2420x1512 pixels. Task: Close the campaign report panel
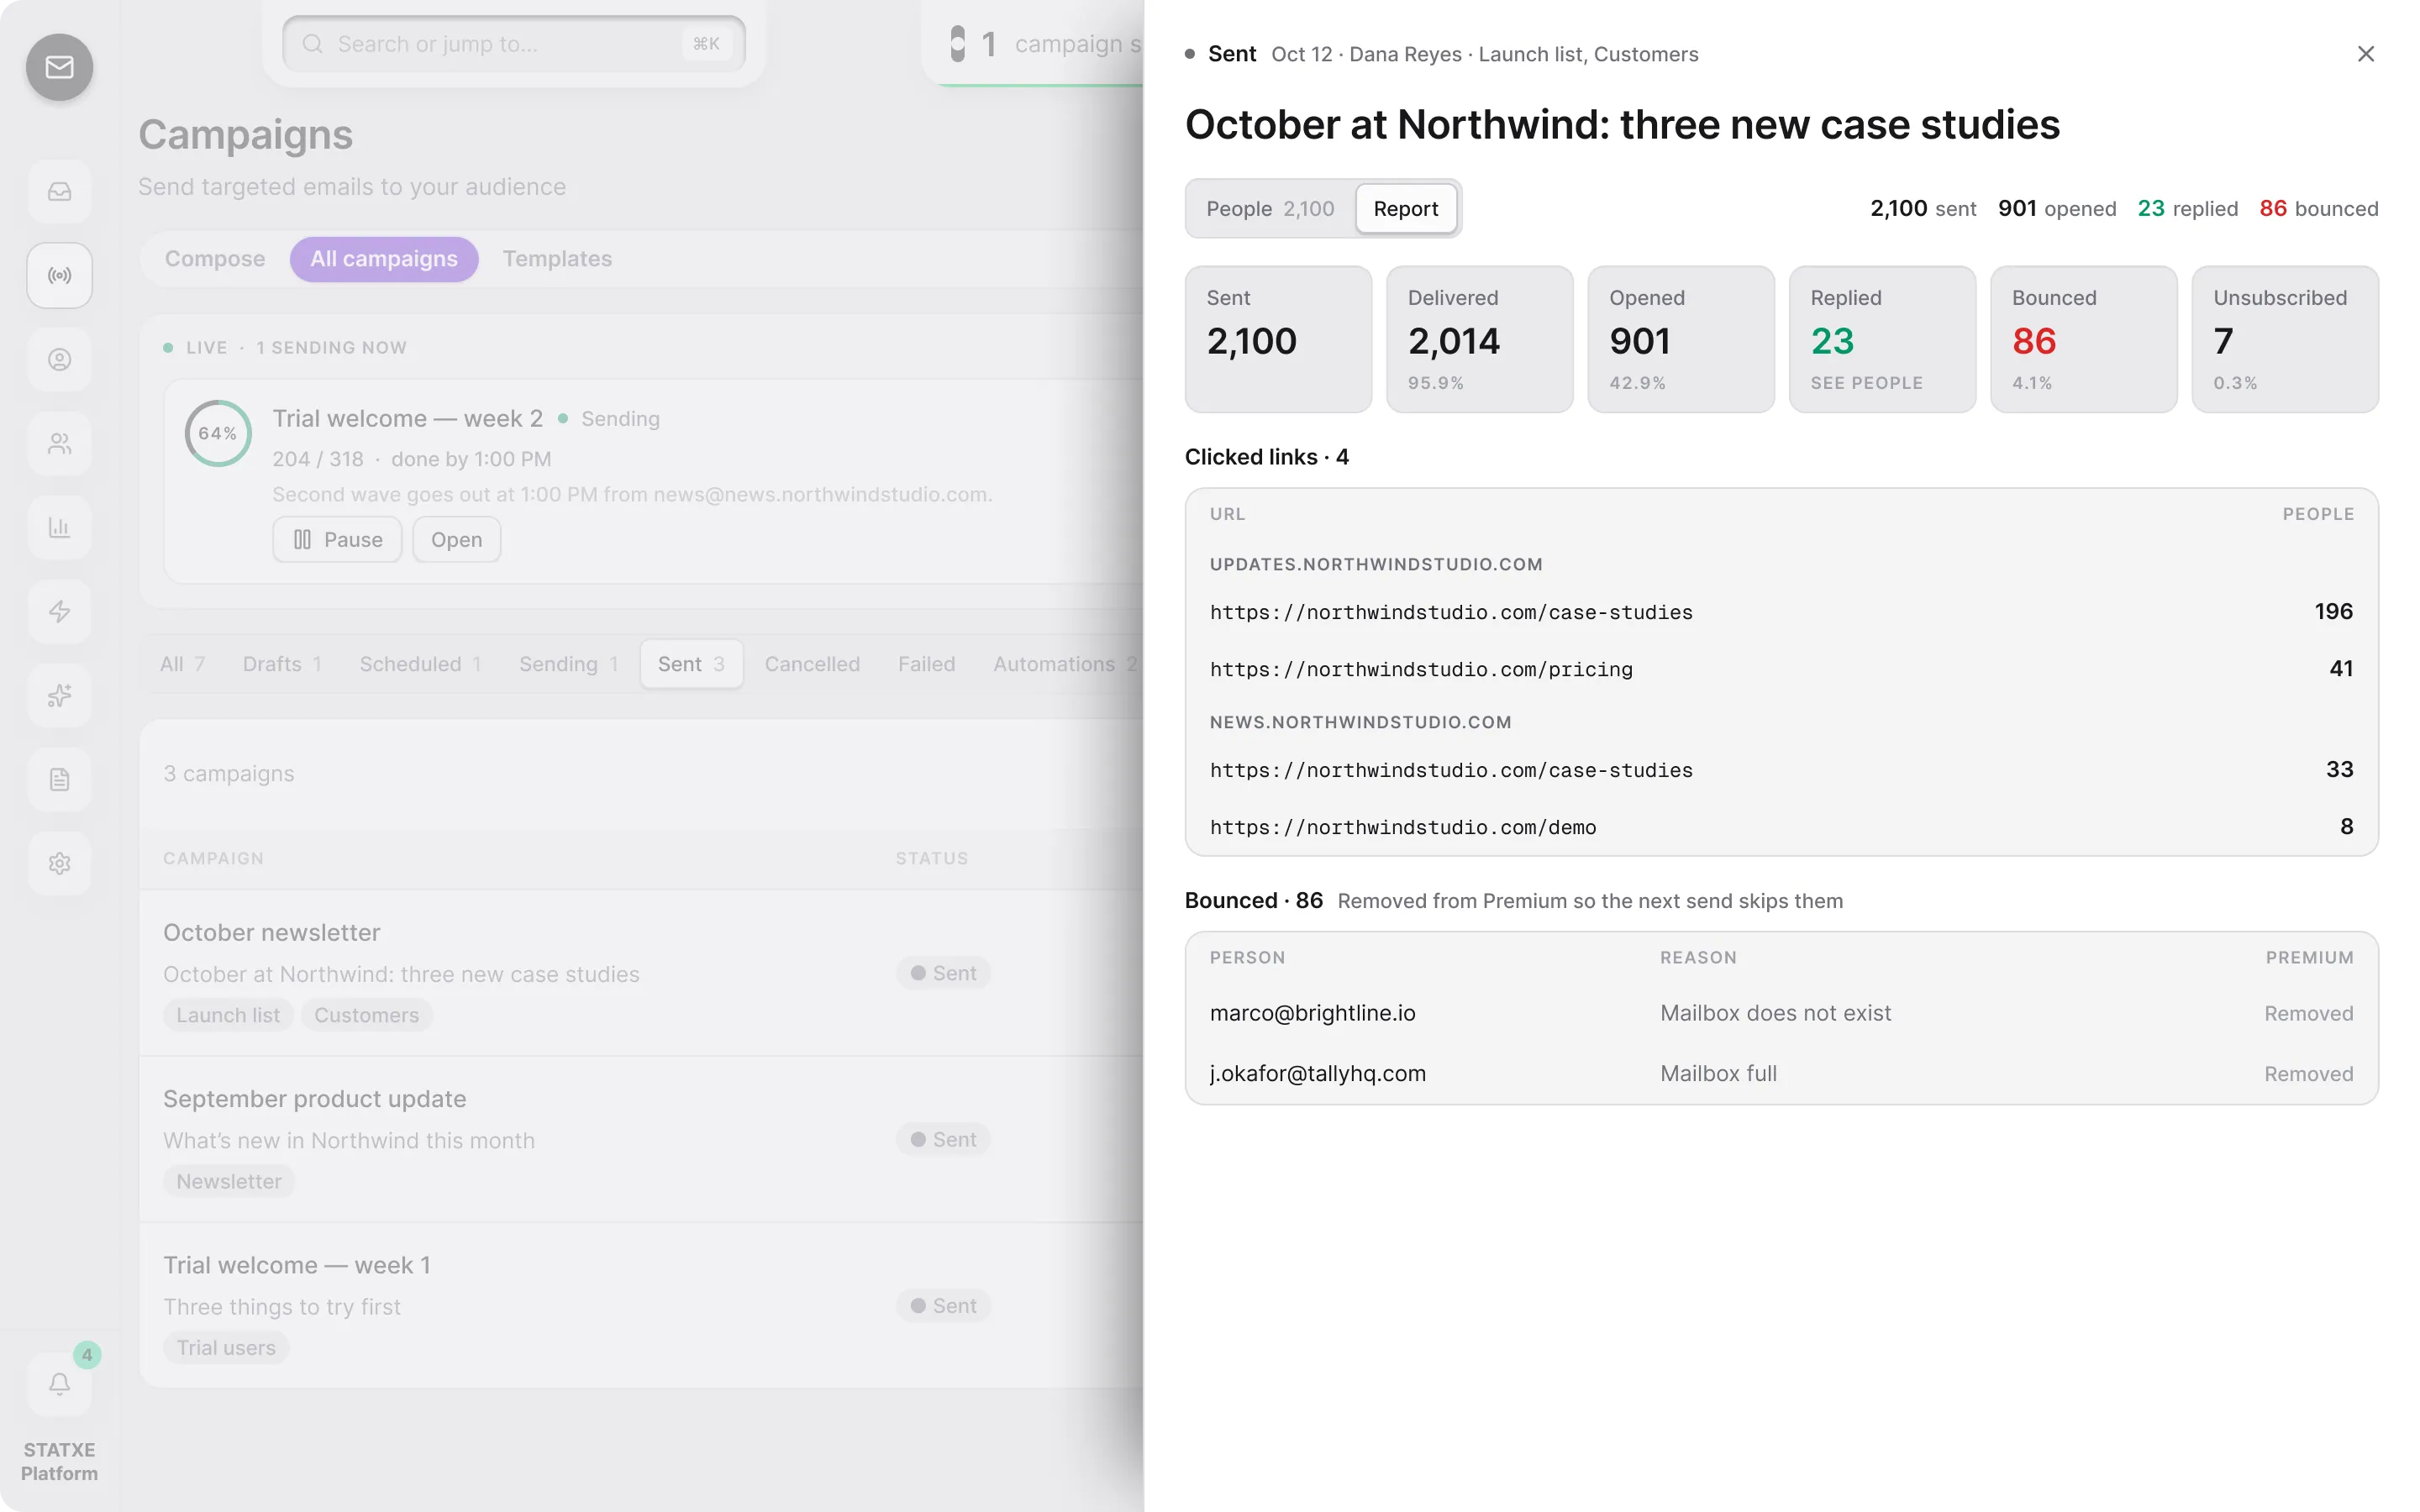click(x=2365, y=54)
